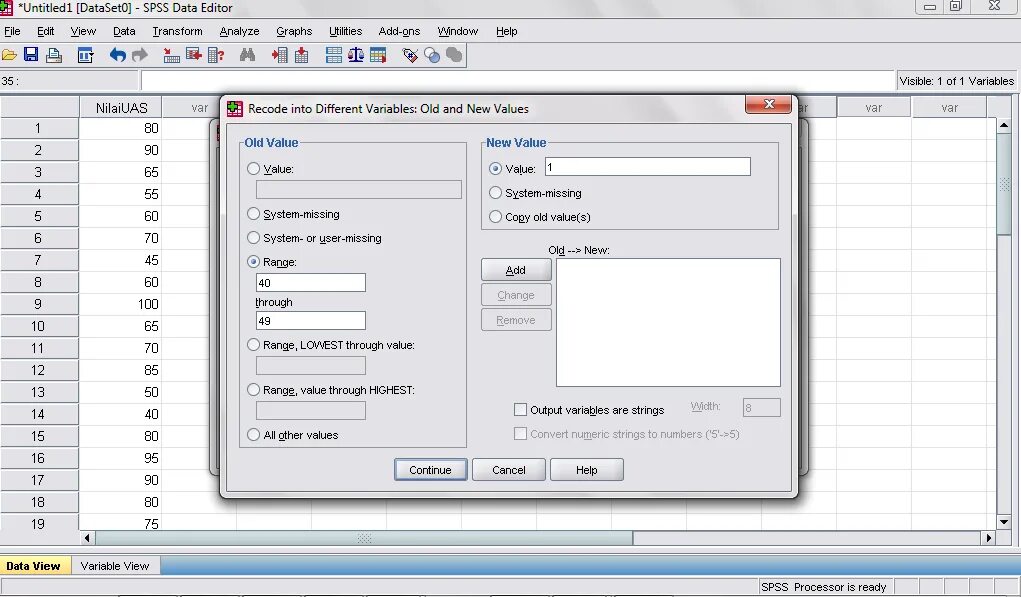This screenshot has width=1021, height=597.
Task: Choose Range, LOWEST through value option
Action: pos(253,345)
